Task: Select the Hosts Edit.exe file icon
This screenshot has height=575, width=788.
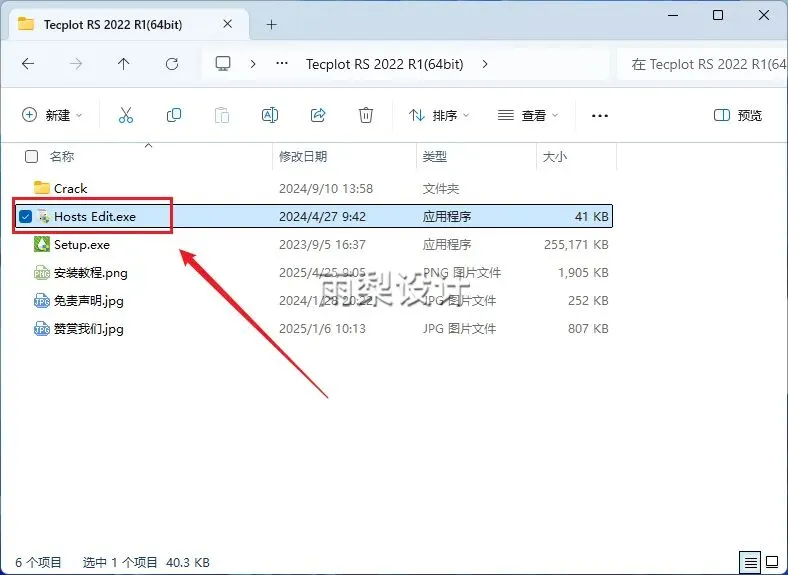Action: tap(44, 217)
